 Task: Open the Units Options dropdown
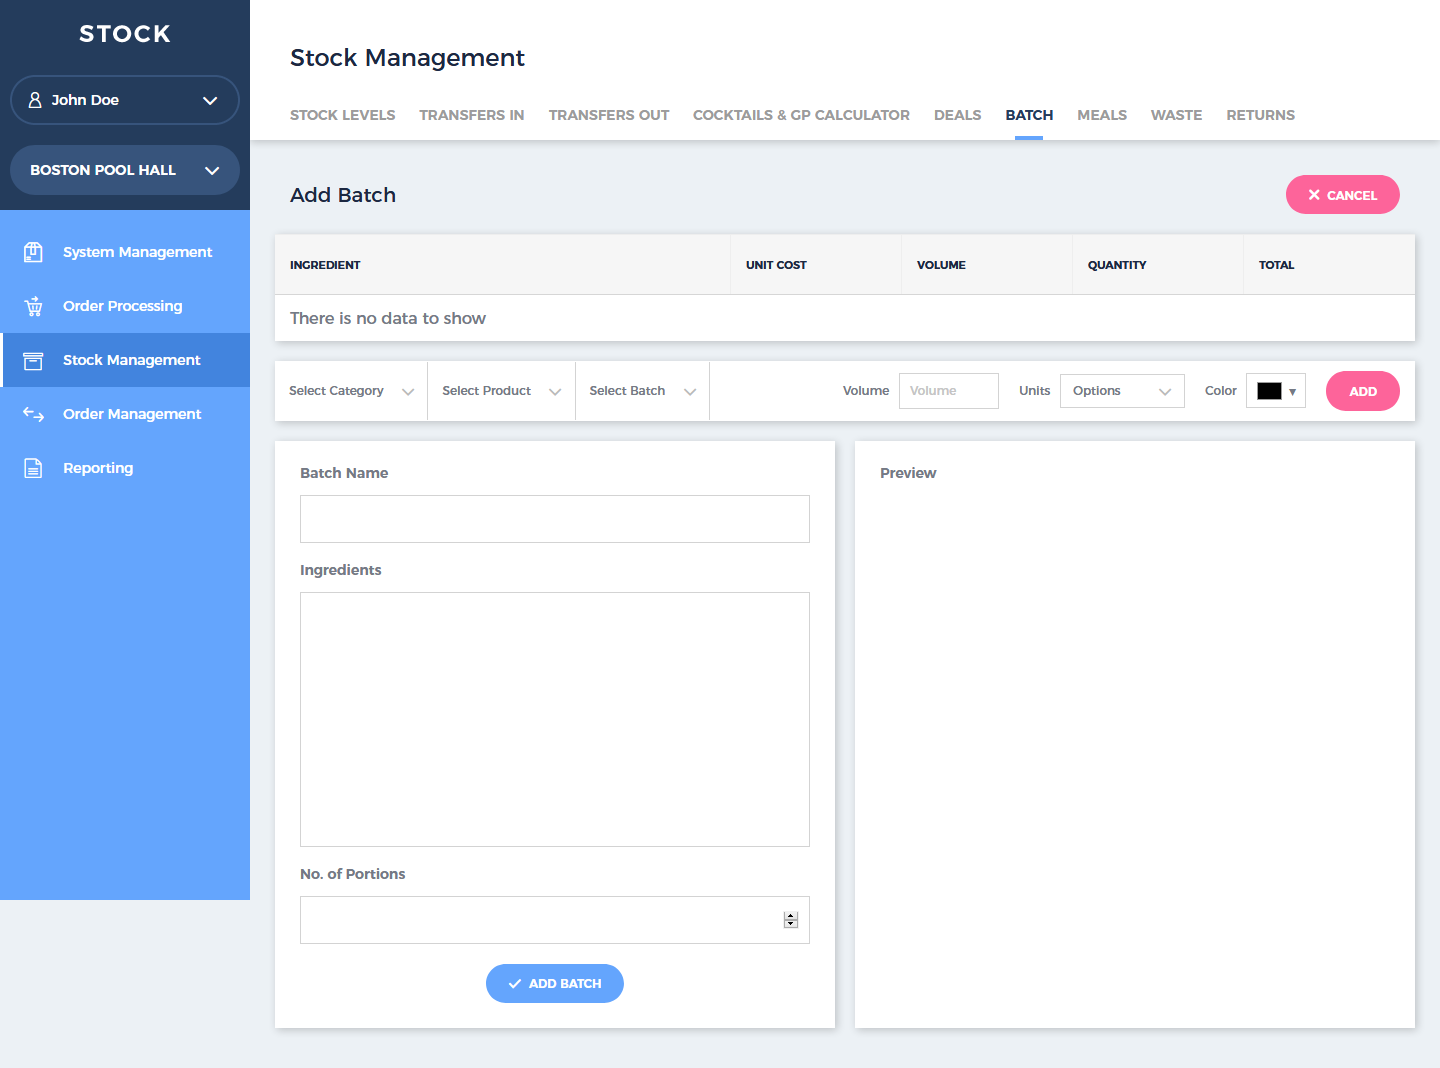point(1122,391)
